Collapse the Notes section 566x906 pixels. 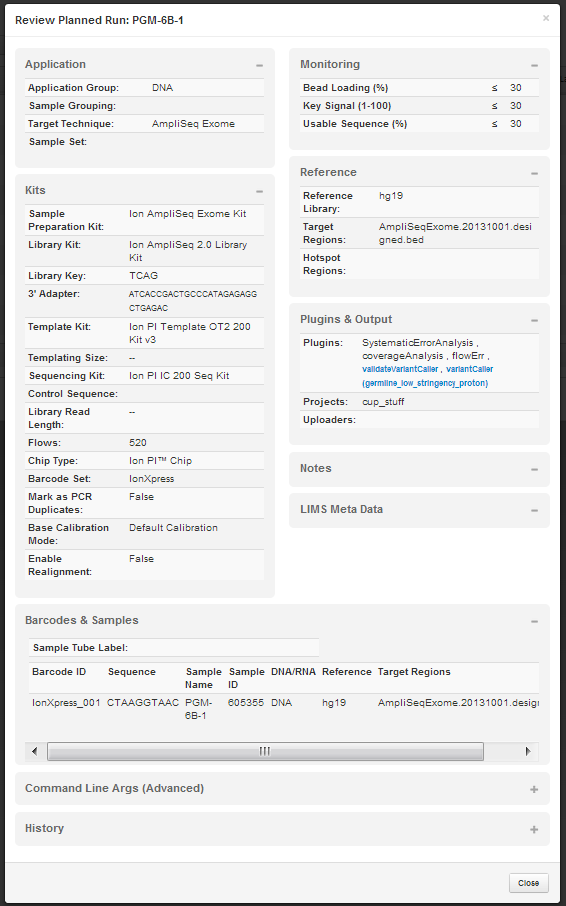pyautogui.click(x=534, y=470)
